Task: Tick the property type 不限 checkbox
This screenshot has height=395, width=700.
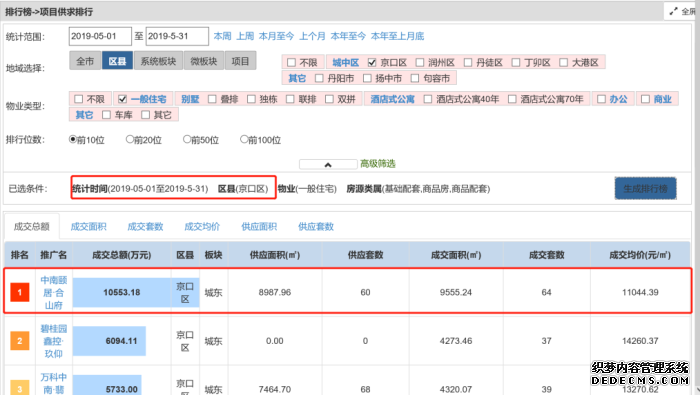Action: click(x=79, y=99)
